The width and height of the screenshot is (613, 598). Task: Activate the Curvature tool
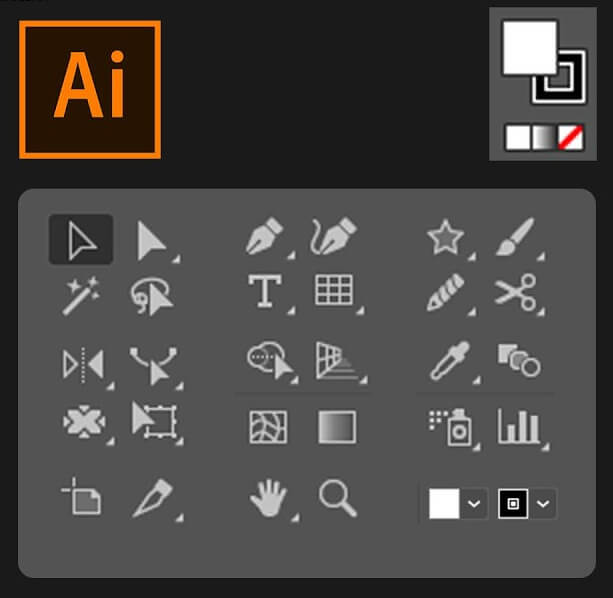(x=333, y=238)
